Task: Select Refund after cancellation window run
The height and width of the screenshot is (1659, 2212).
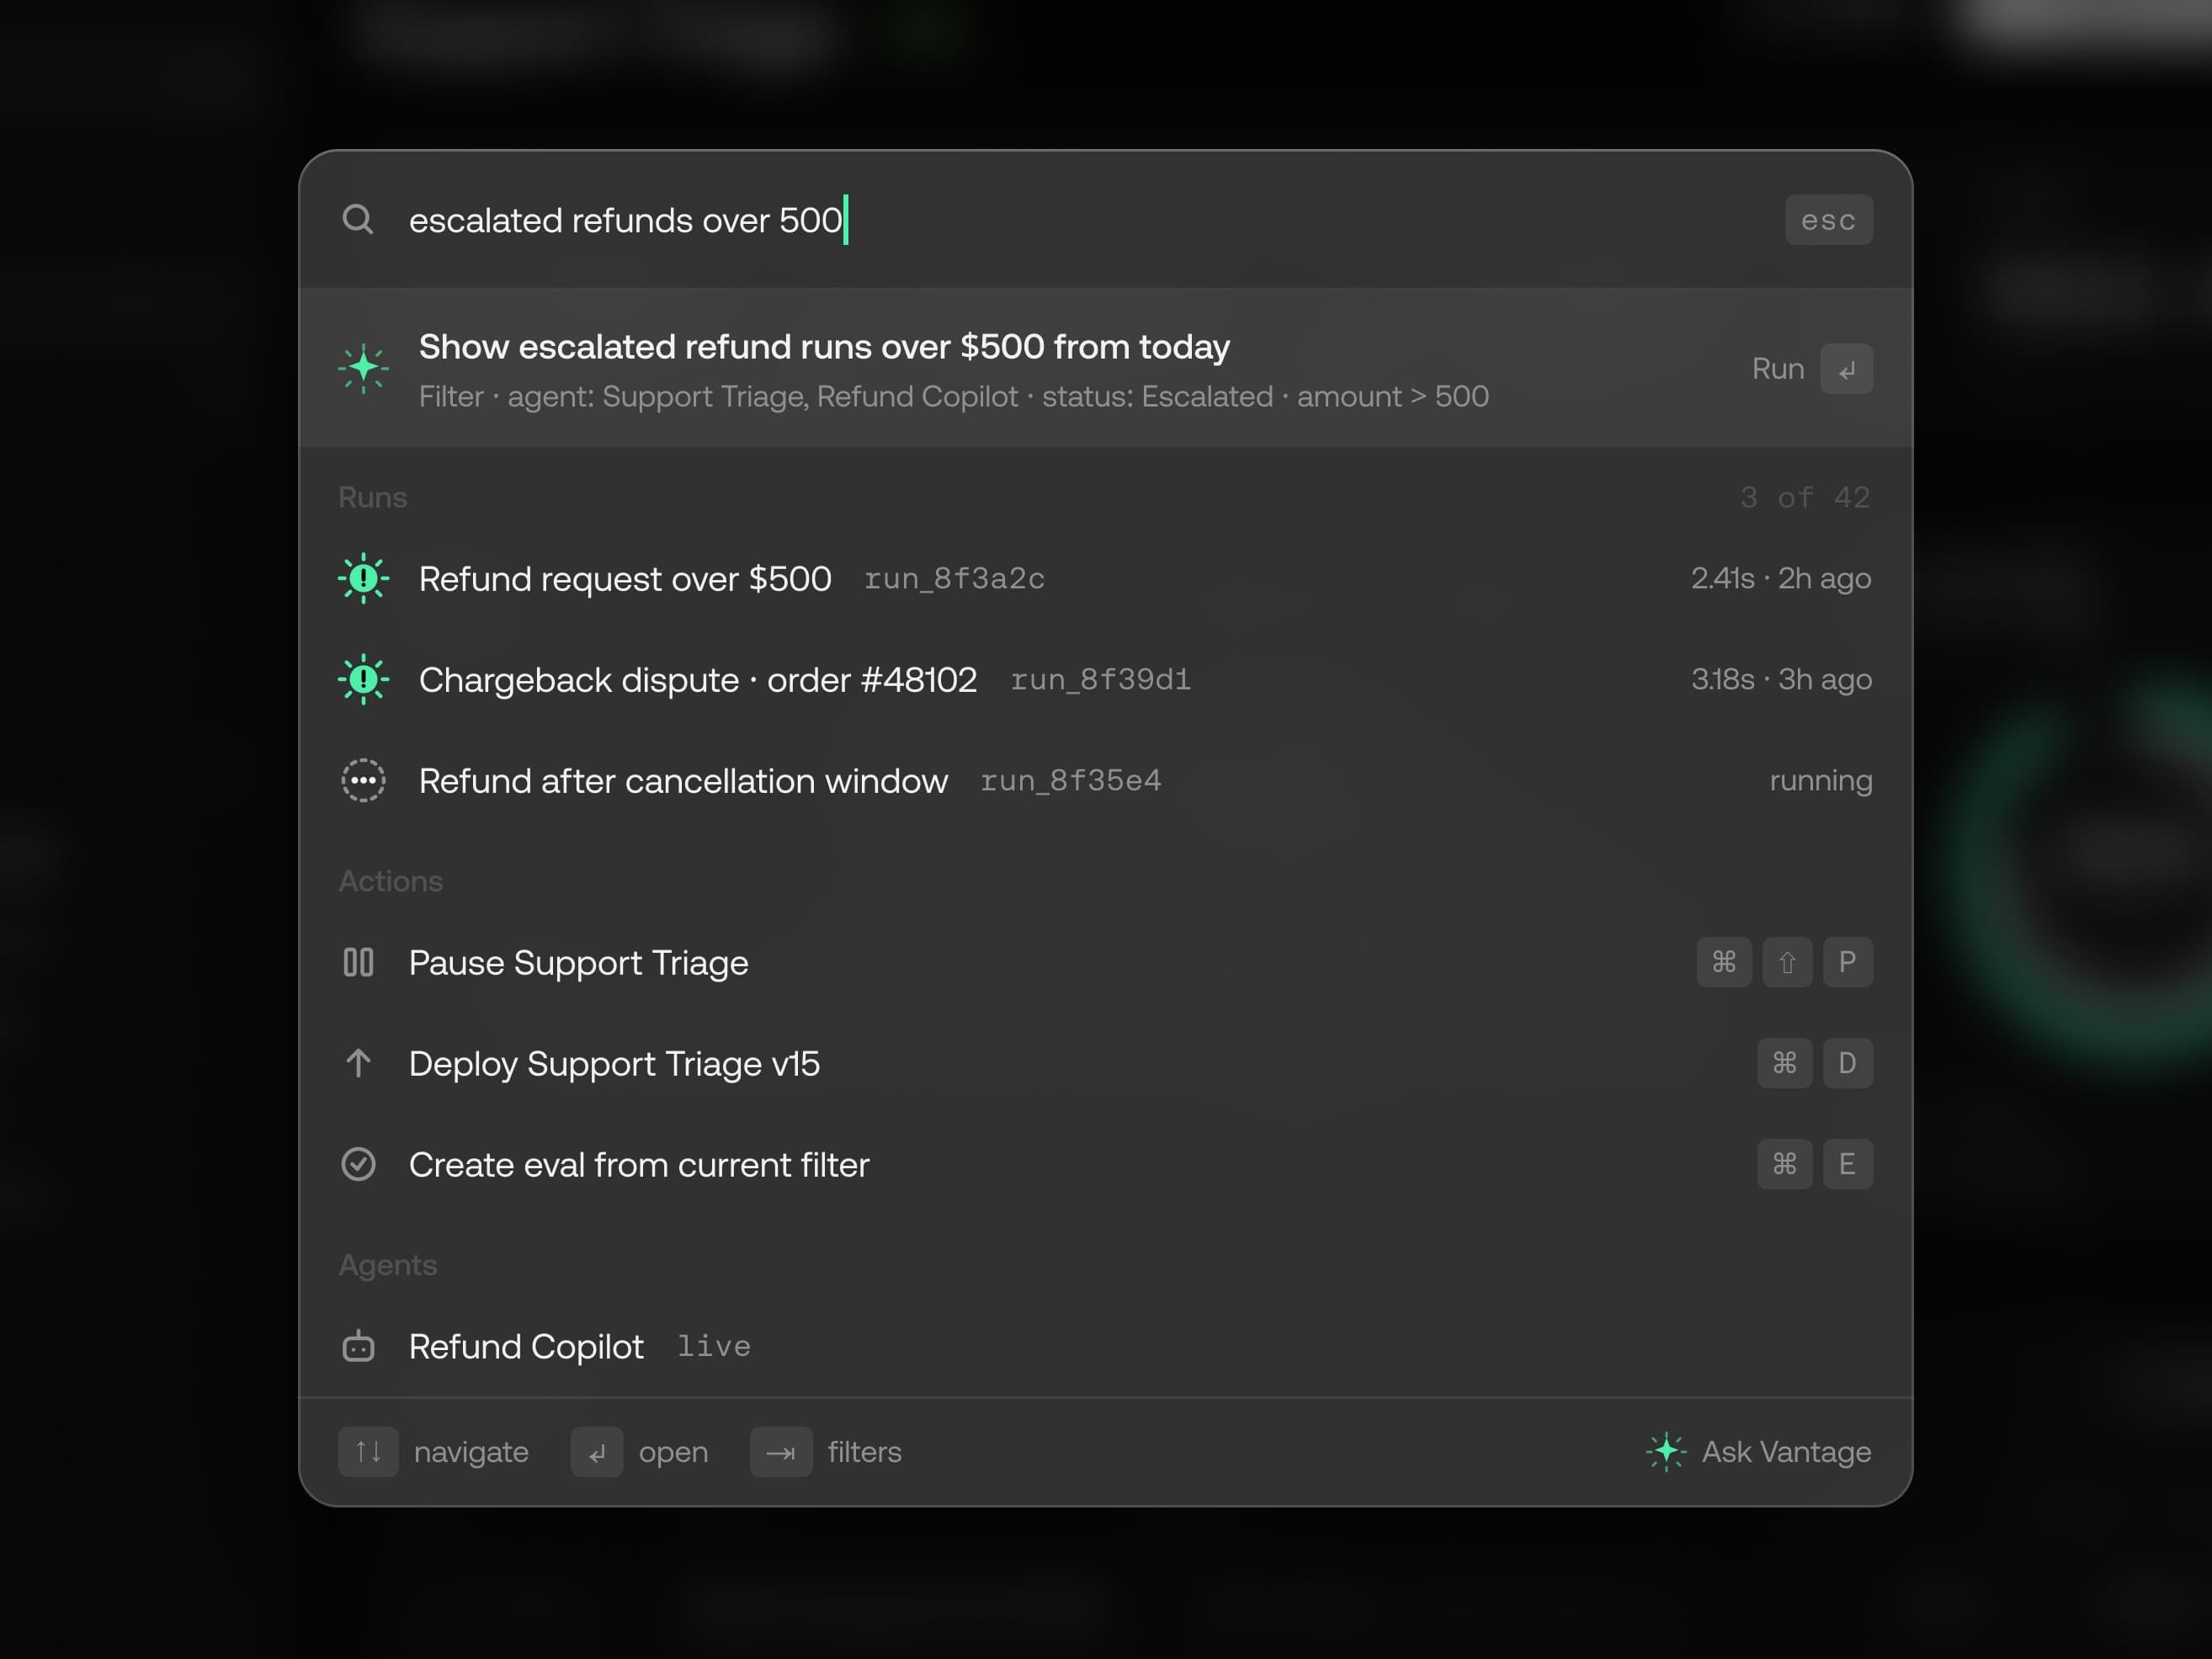Action: pos(1105,780)
